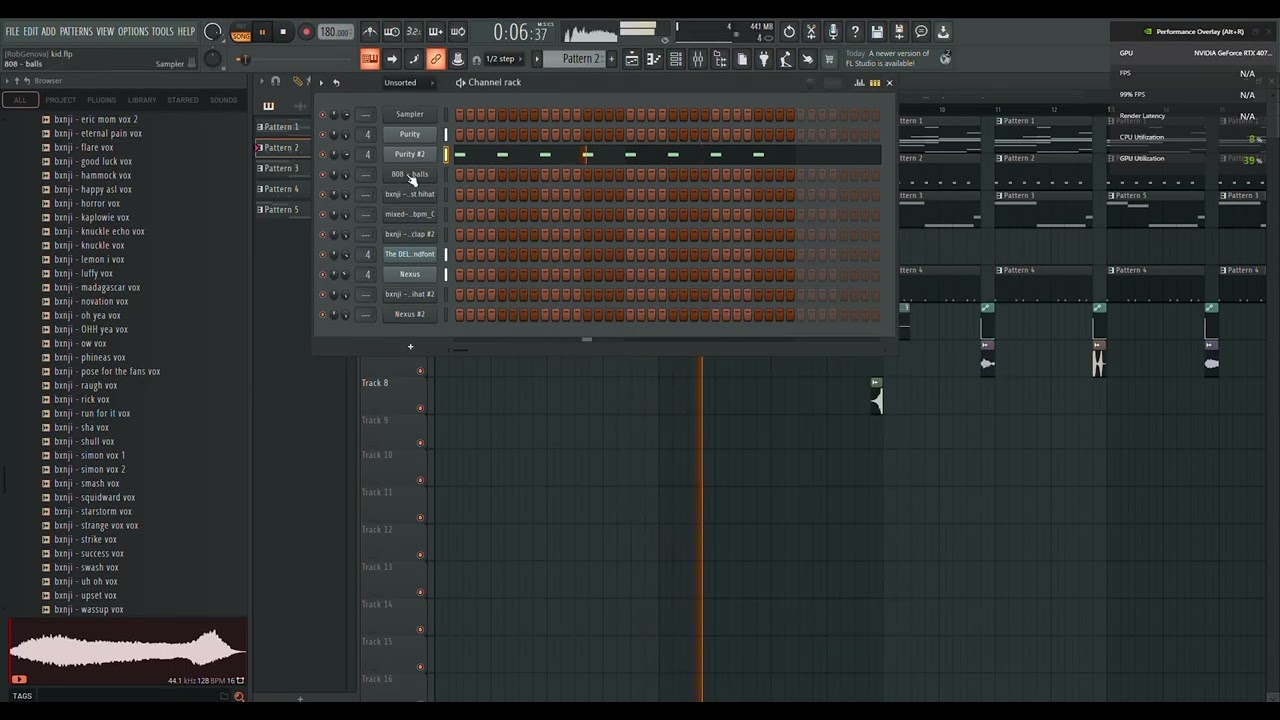Open the PATTERNS menu
Viewport: 1280px width, 720px height.
(76, 32)
